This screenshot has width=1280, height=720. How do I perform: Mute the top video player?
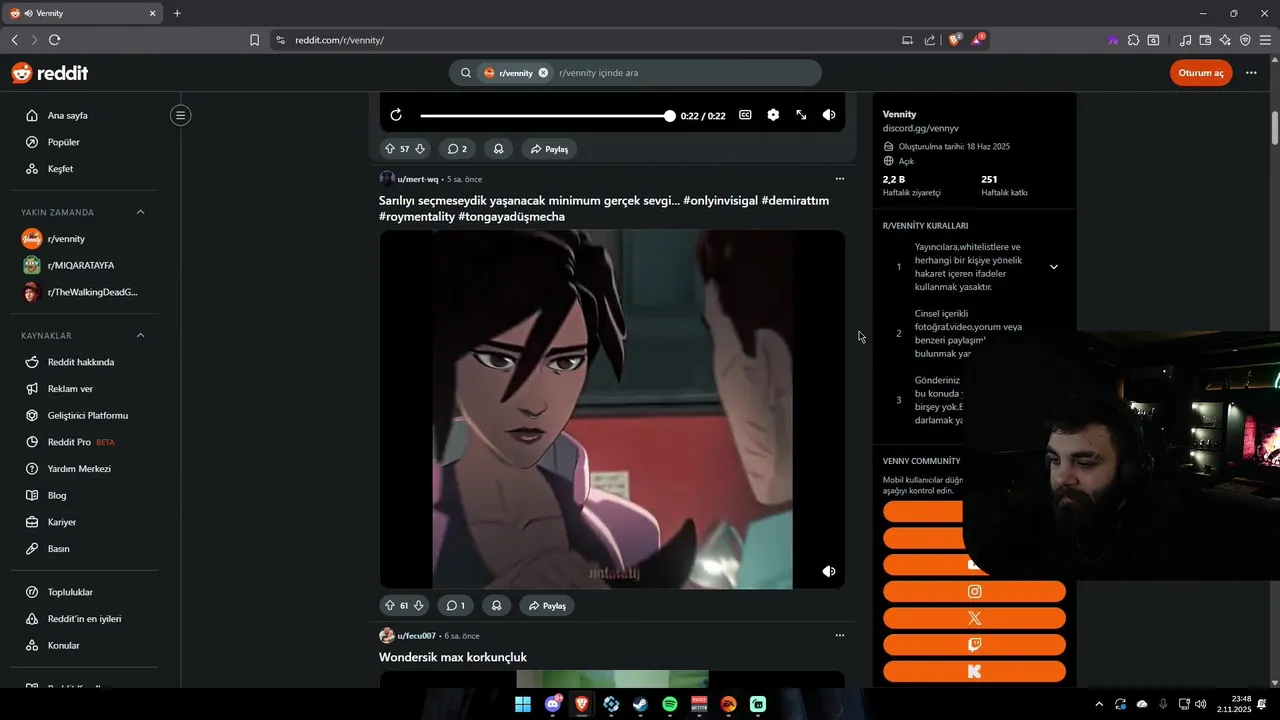tap(829, 115)
